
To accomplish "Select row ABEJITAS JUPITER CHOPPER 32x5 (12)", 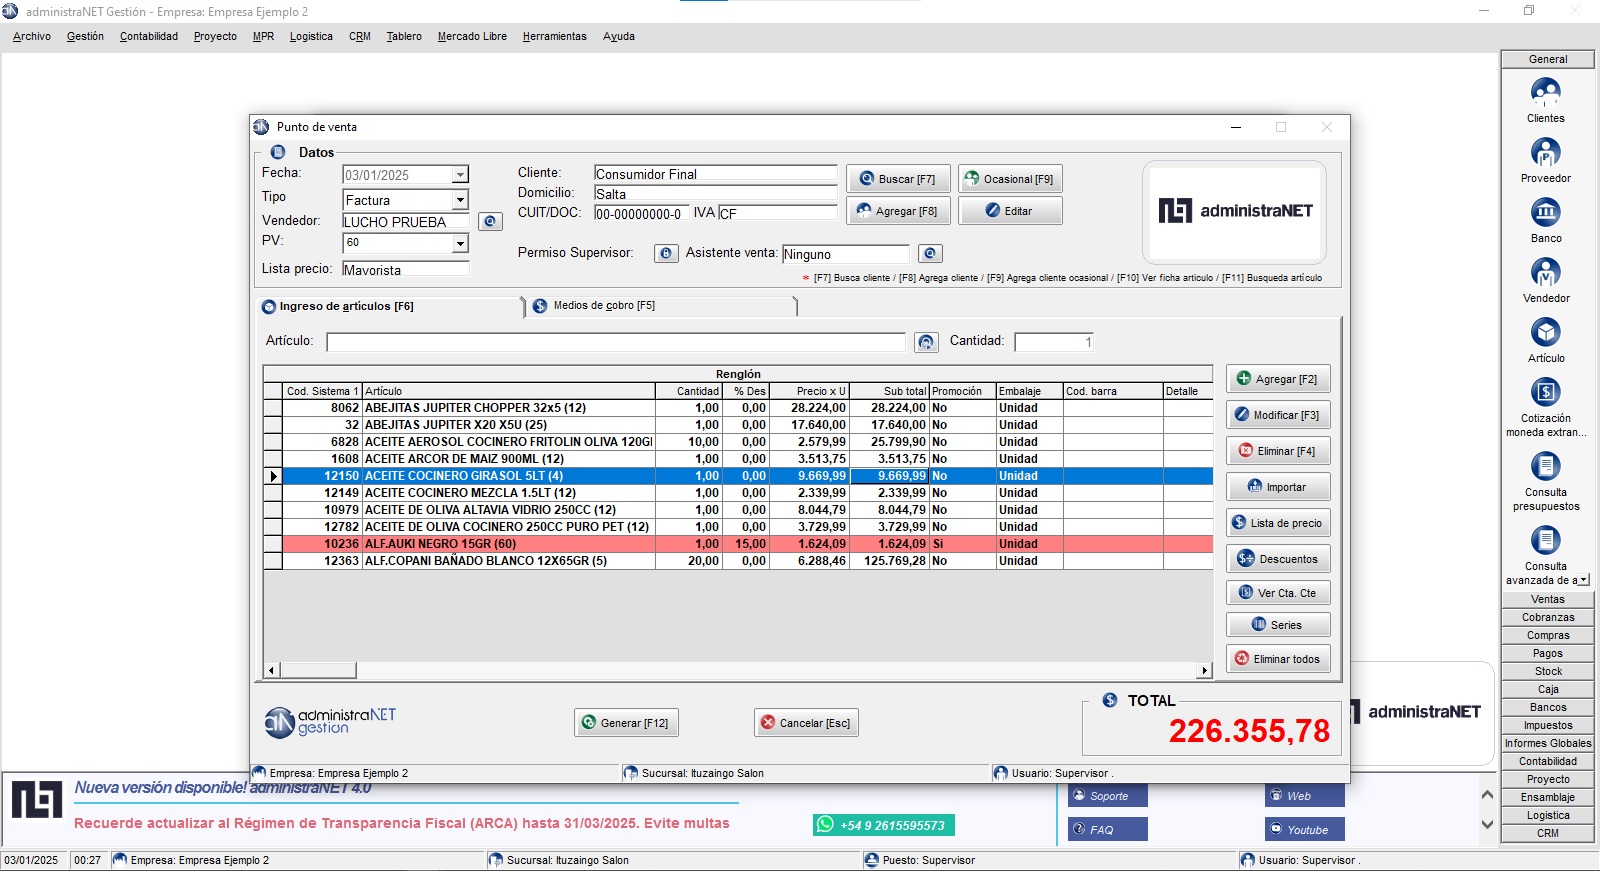I will click(738, 408).
